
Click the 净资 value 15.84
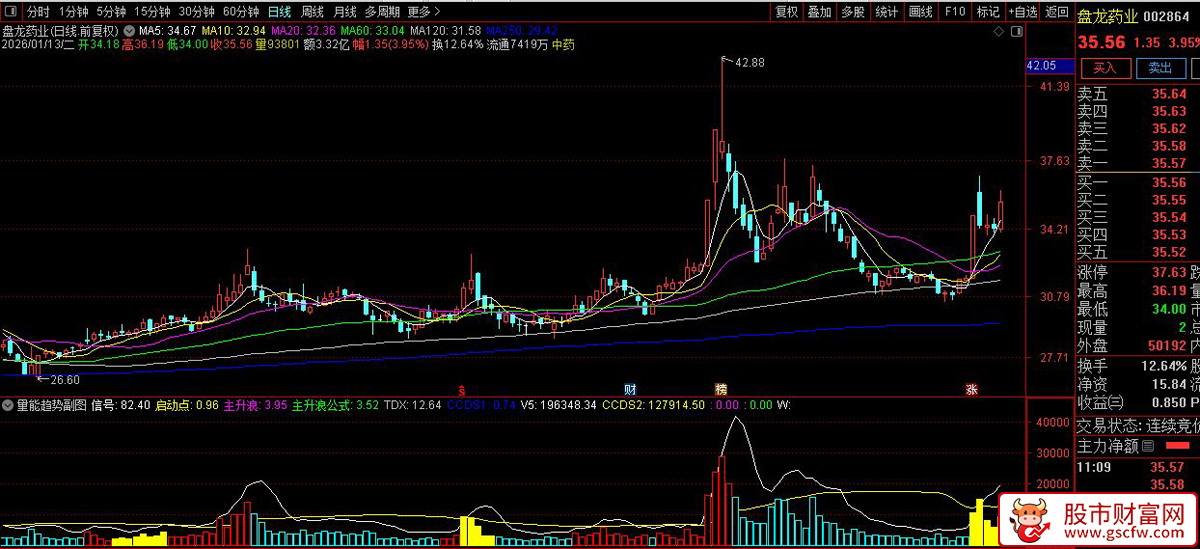point(1168,384)
